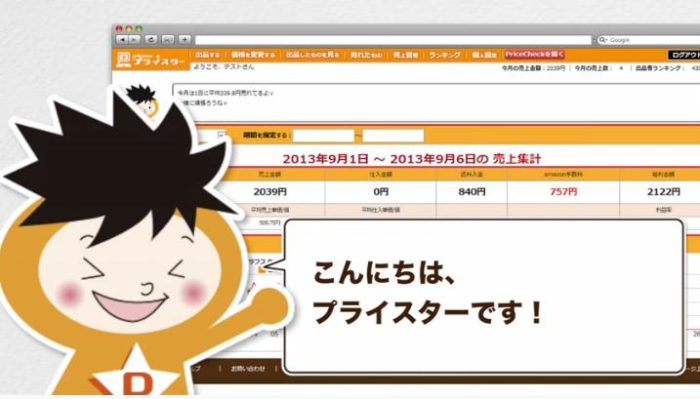The image size is (700, 399).
Task: Click the period start date field
Action: (324, 135)
